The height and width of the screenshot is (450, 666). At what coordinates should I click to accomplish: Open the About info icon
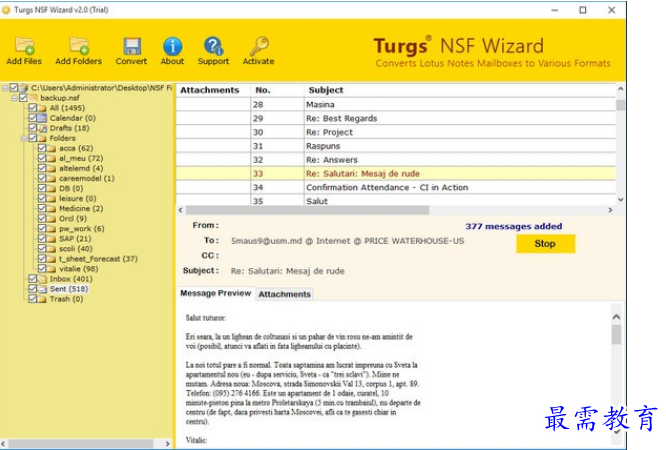(172, 46)
